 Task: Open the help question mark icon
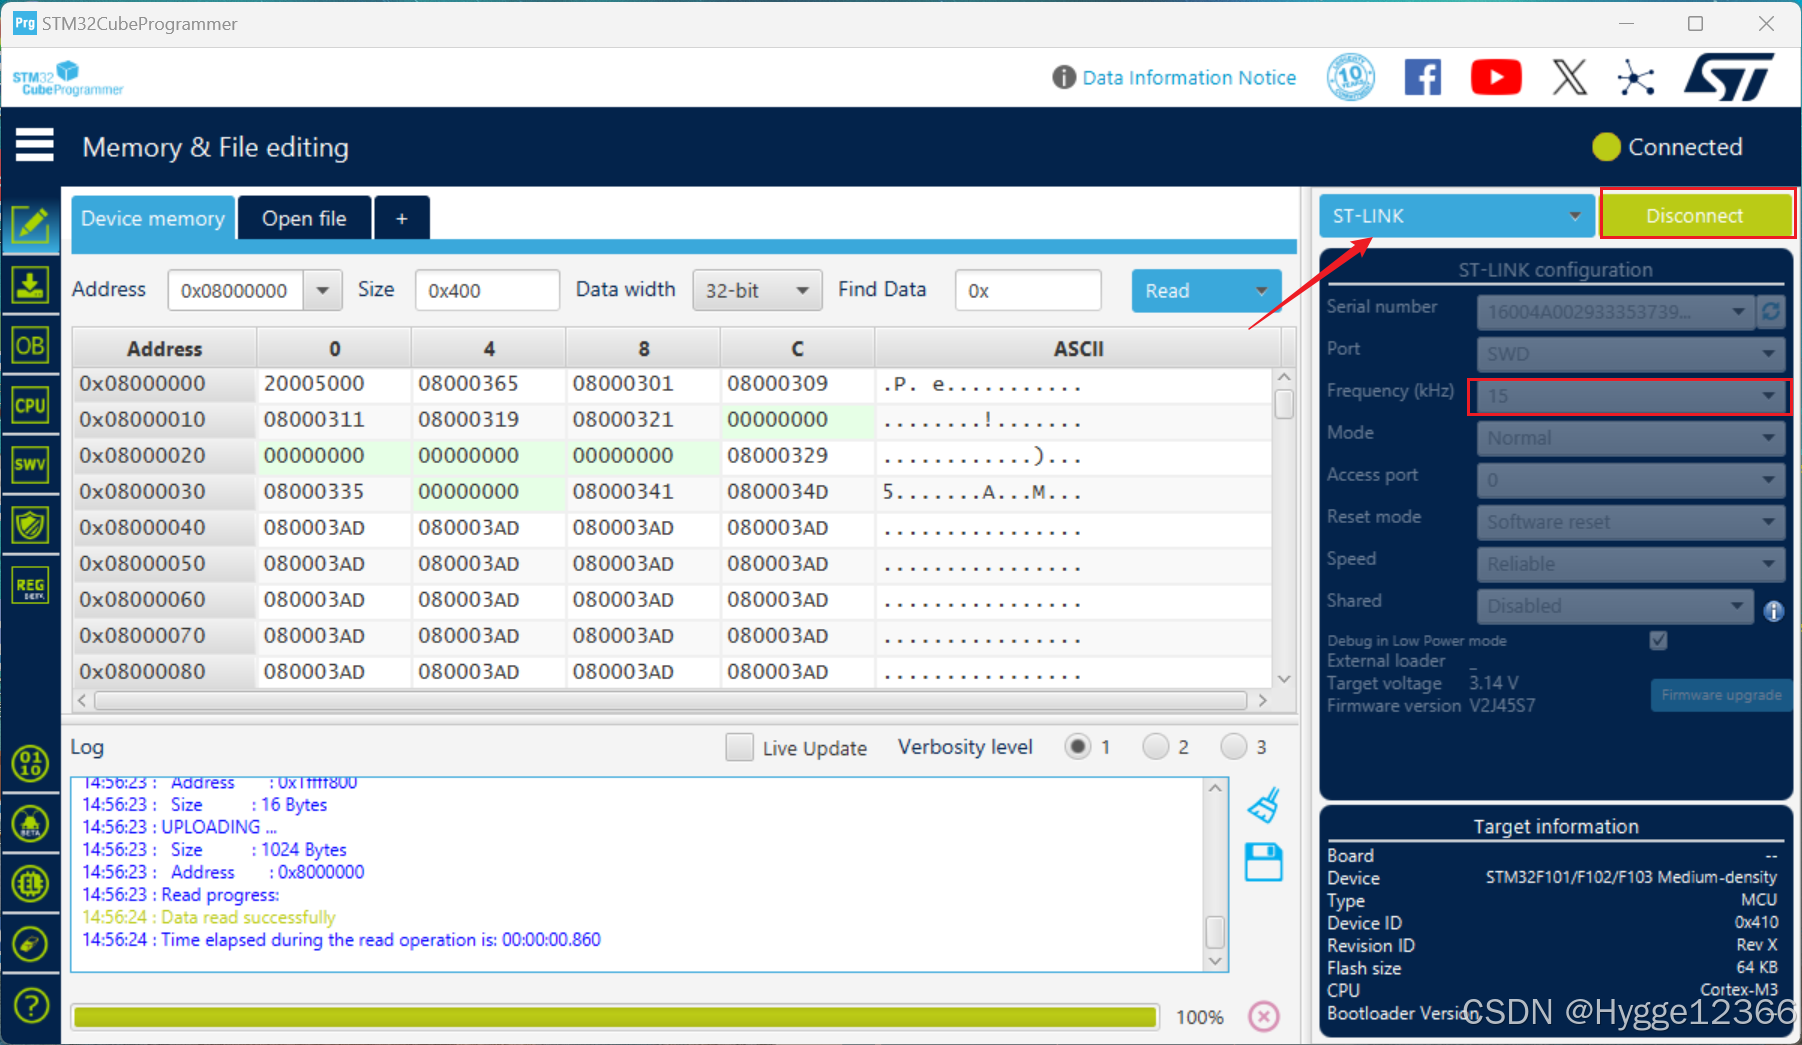(x=30, y=1004)
